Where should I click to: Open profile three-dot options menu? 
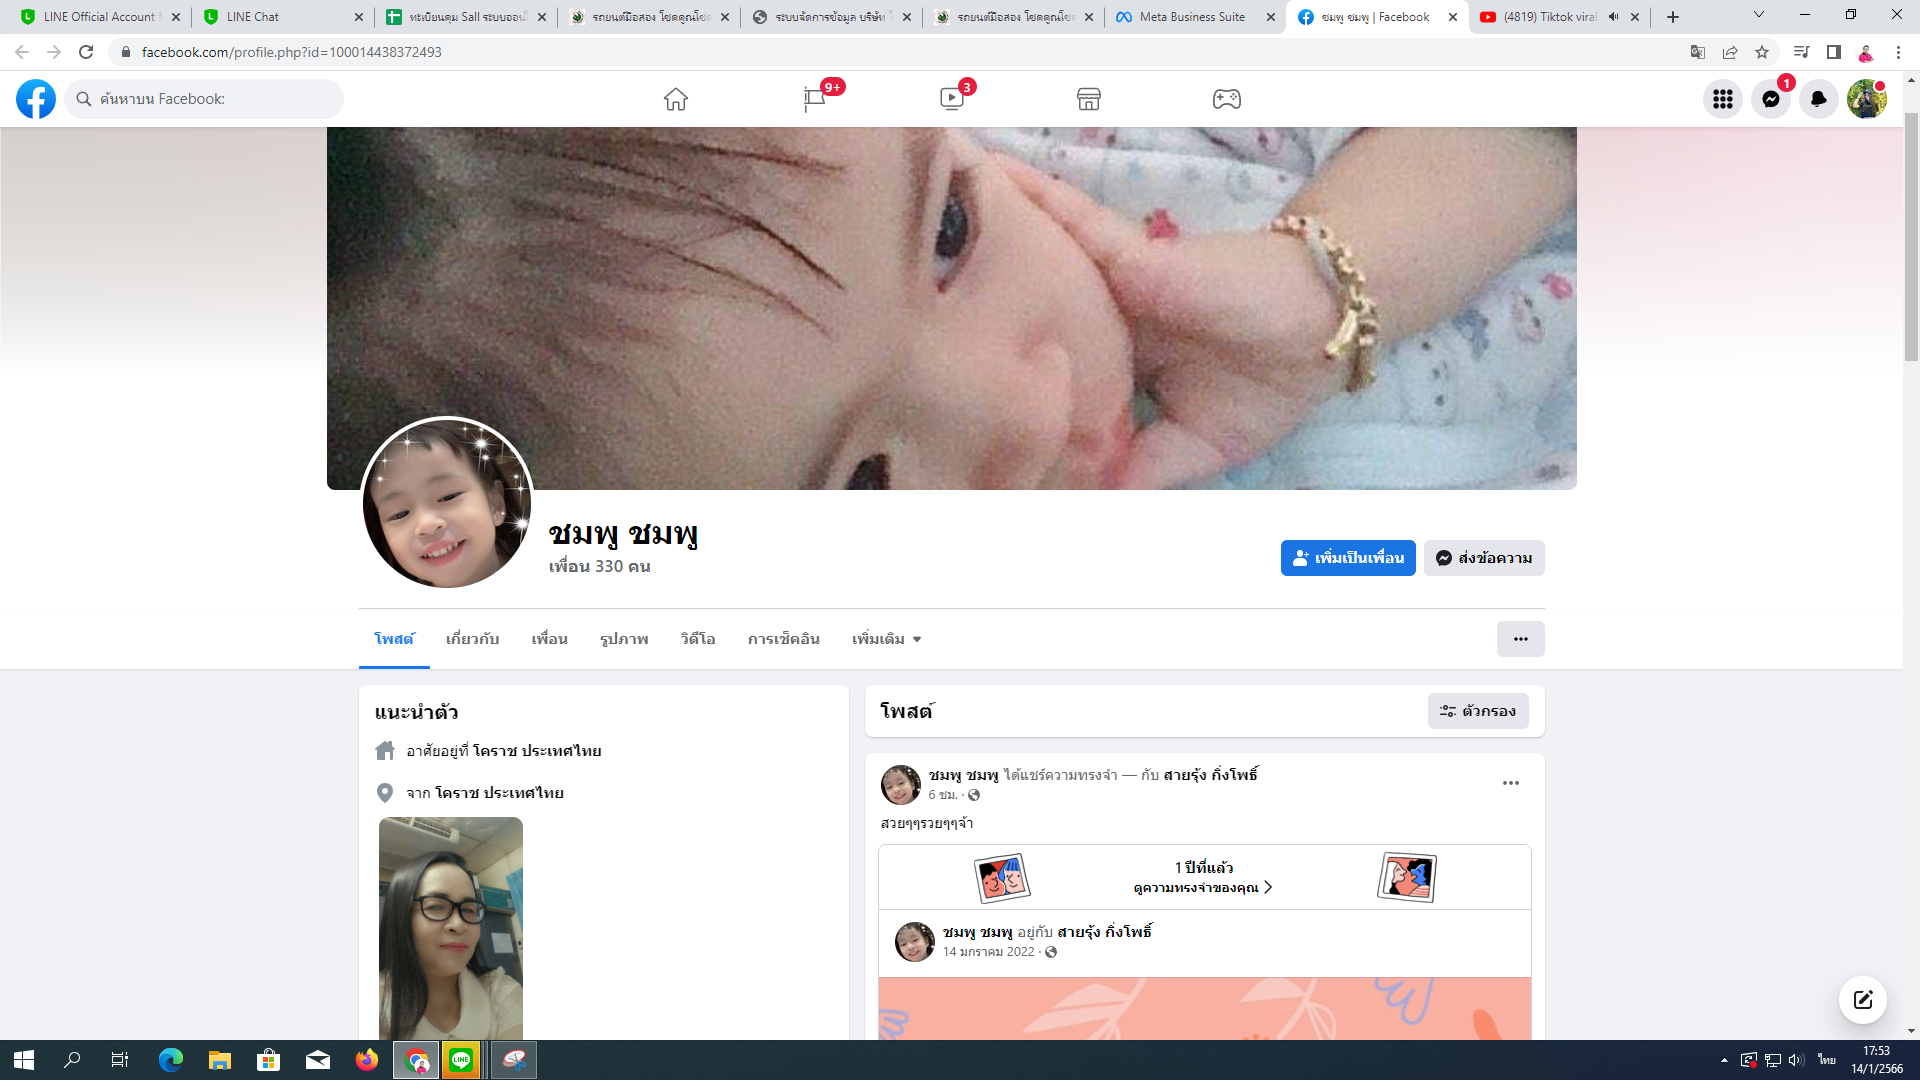coord(1520,639)
